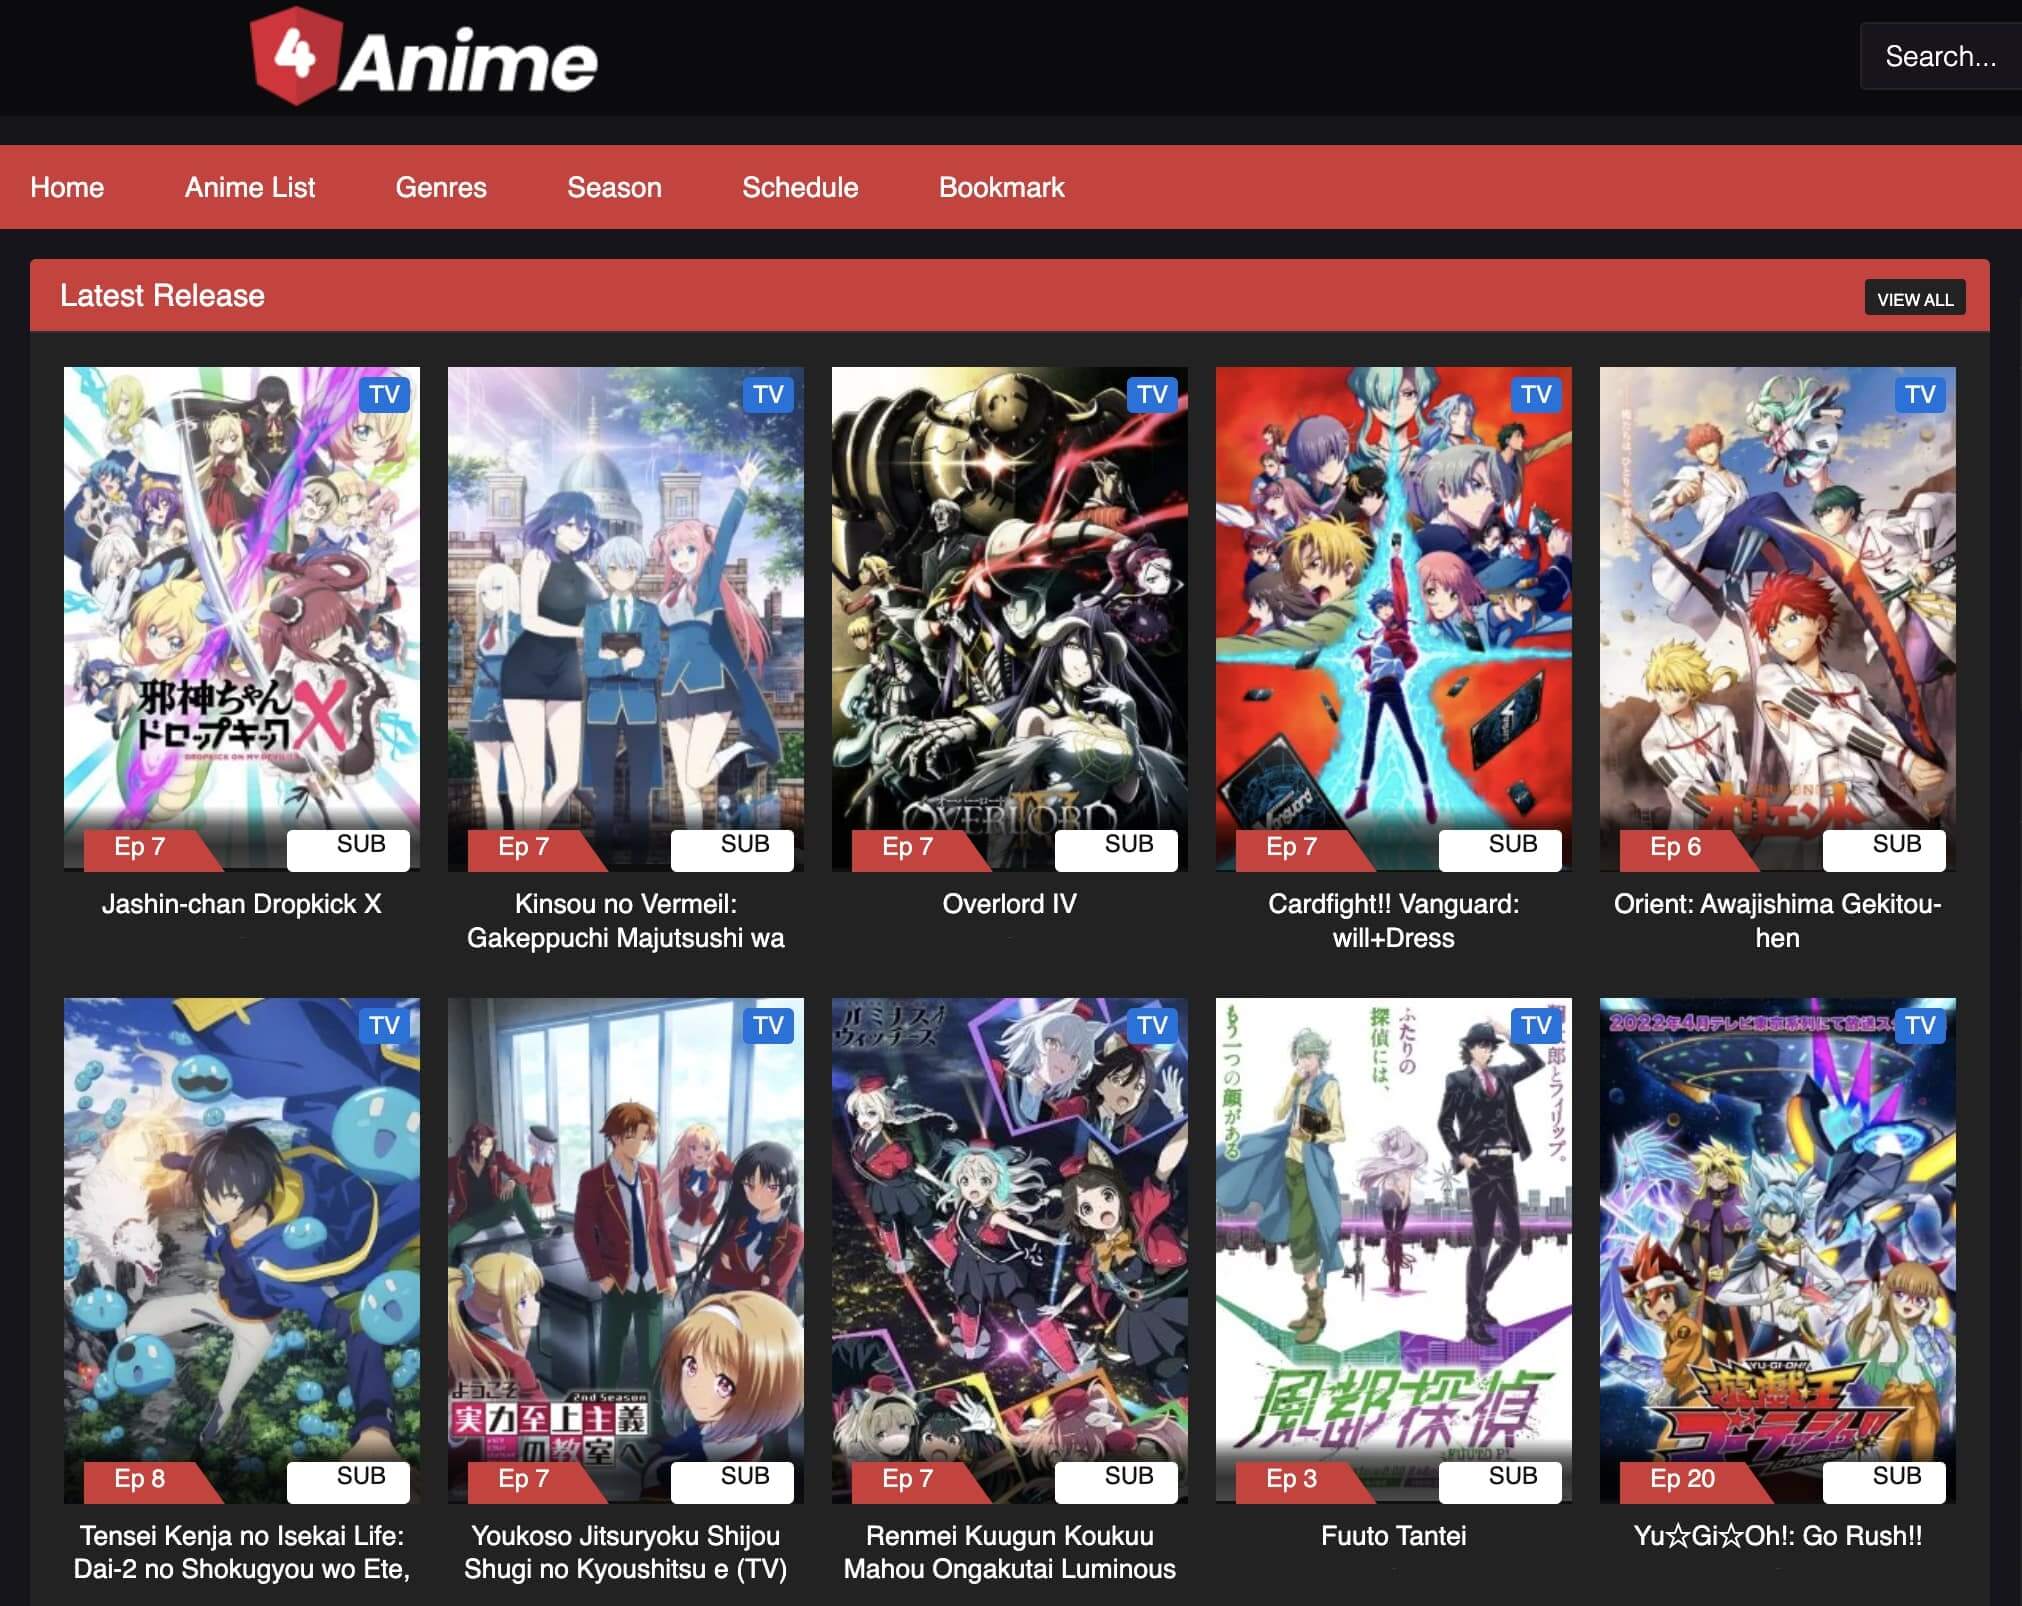2022x1606 pixels.
Task: Click the TV badge on Jashin-chan Dropkick X
Action: click(385, 394)
